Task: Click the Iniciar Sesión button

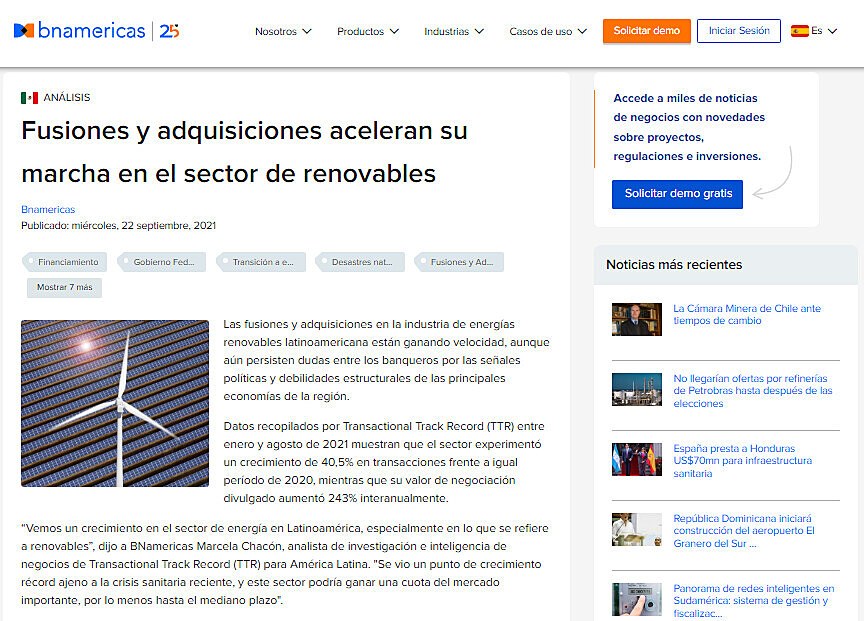Action: pos(738,31)
